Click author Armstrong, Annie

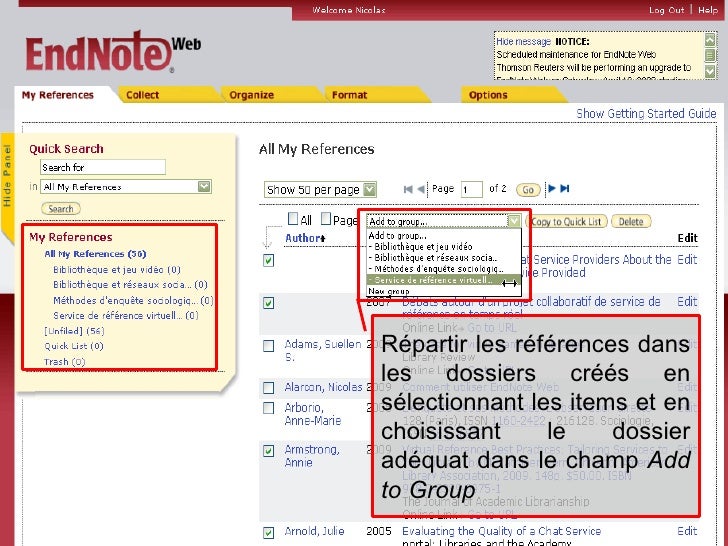(312, 456)
